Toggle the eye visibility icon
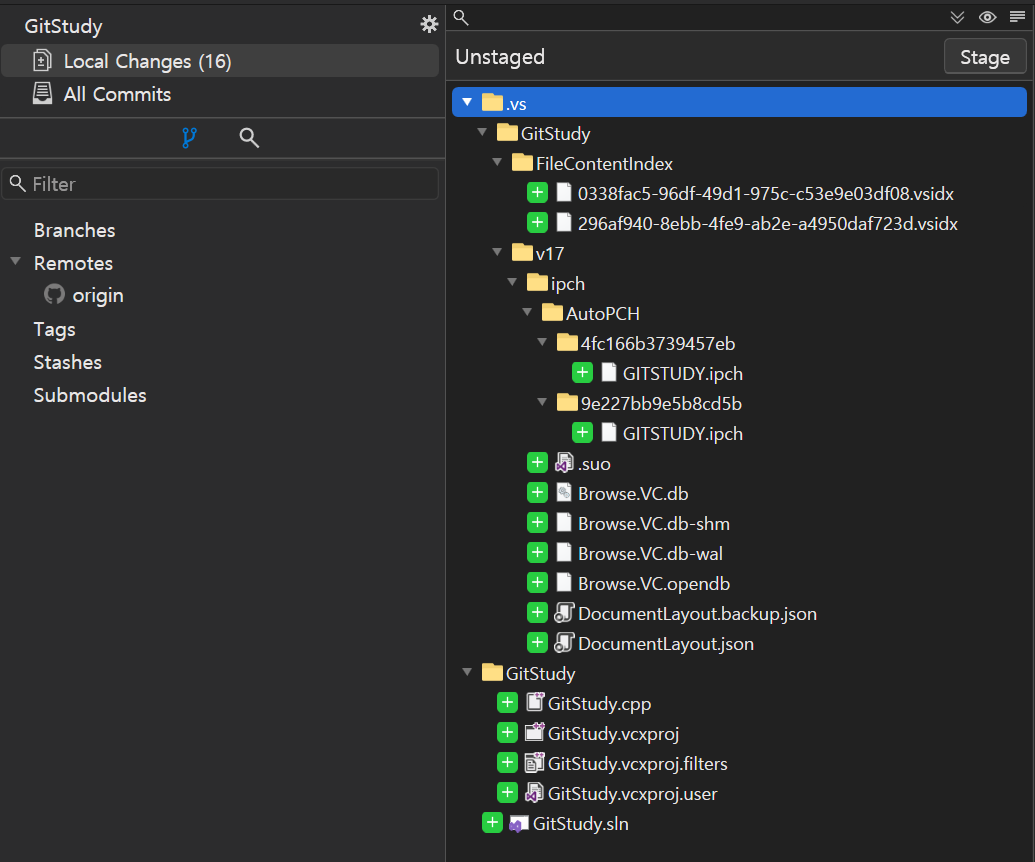This screenshot has width=1035, height=862. click(x=987, y=17)
